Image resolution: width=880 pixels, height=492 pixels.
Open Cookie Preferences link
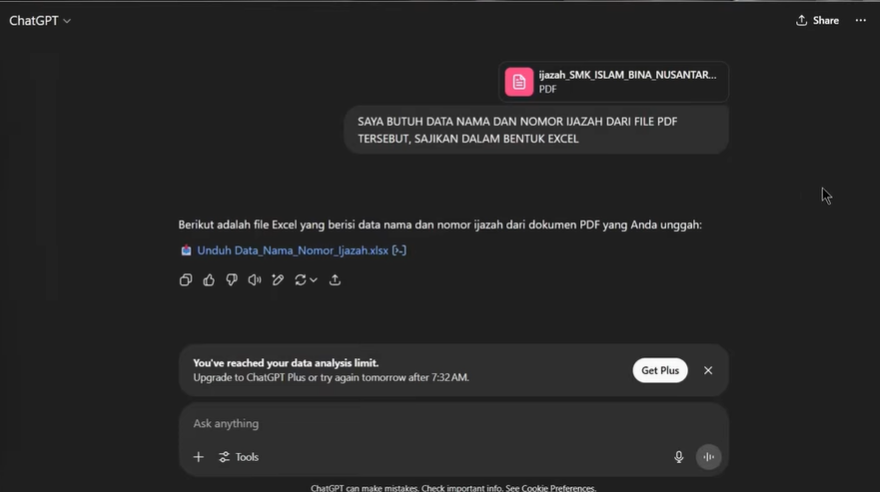click(558, 488)
